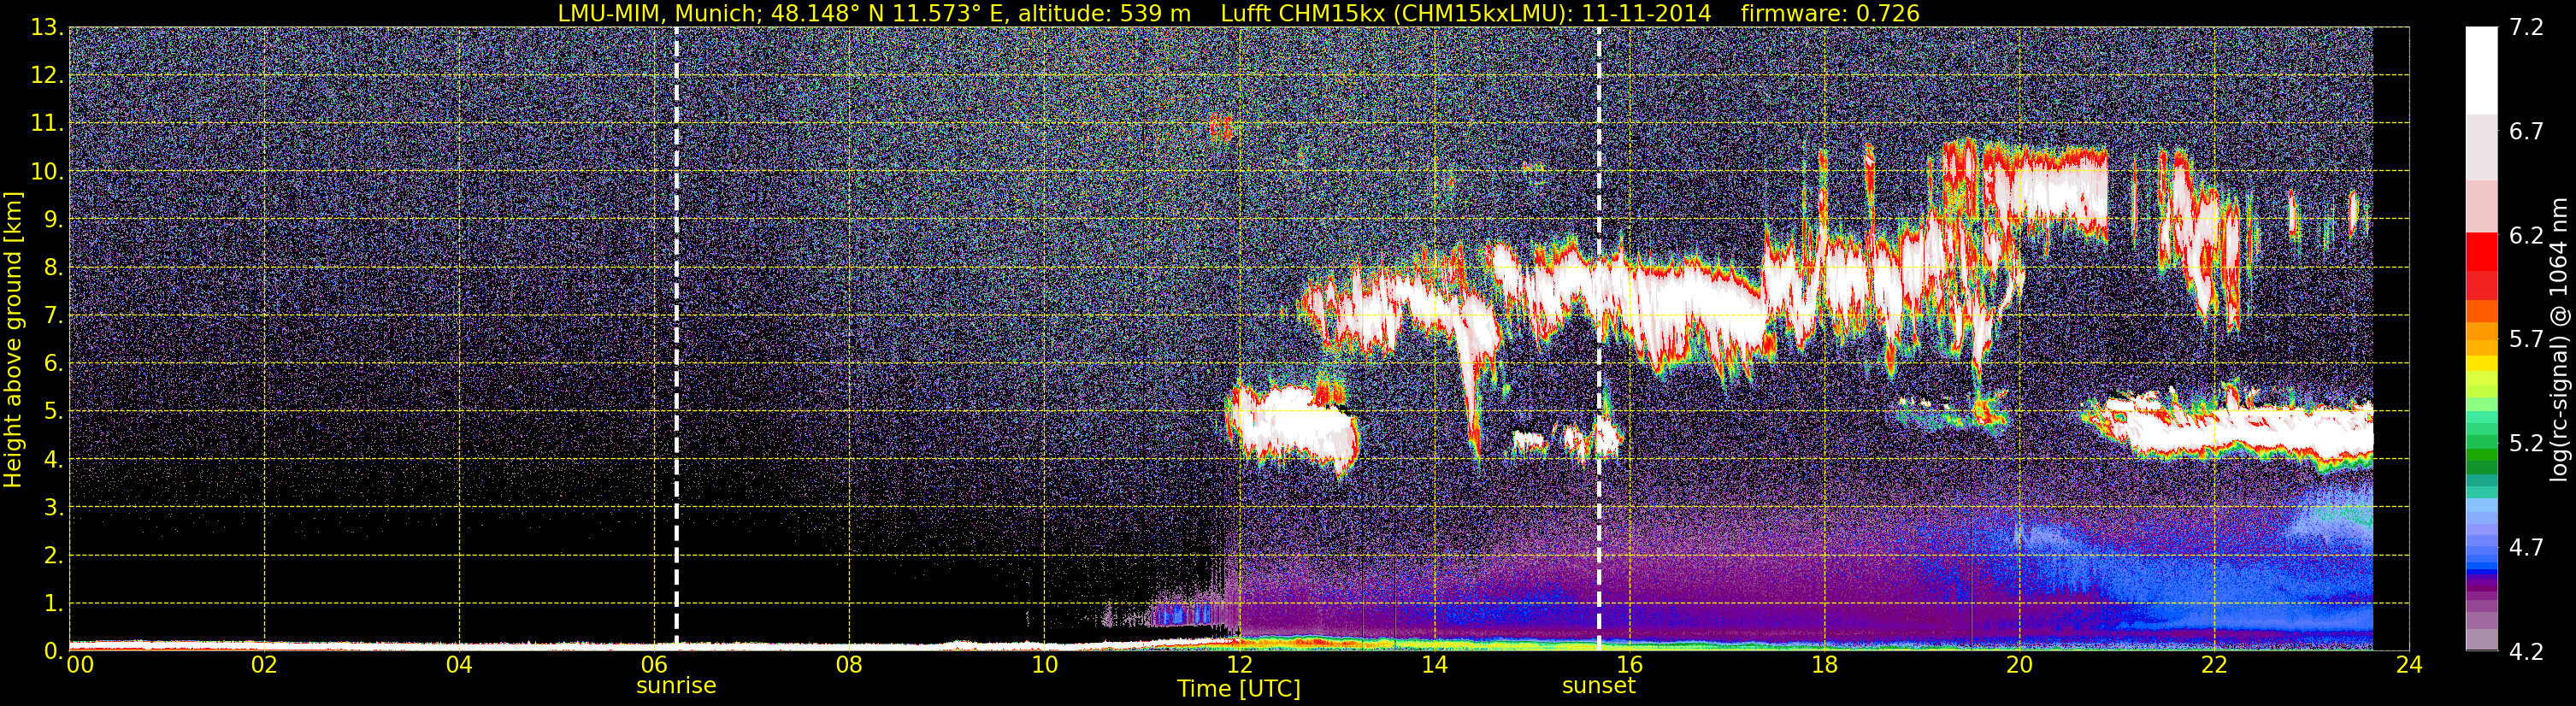Click the time axis tick '02'
The height and width of the screenshot is (706, 2576).
264,665
